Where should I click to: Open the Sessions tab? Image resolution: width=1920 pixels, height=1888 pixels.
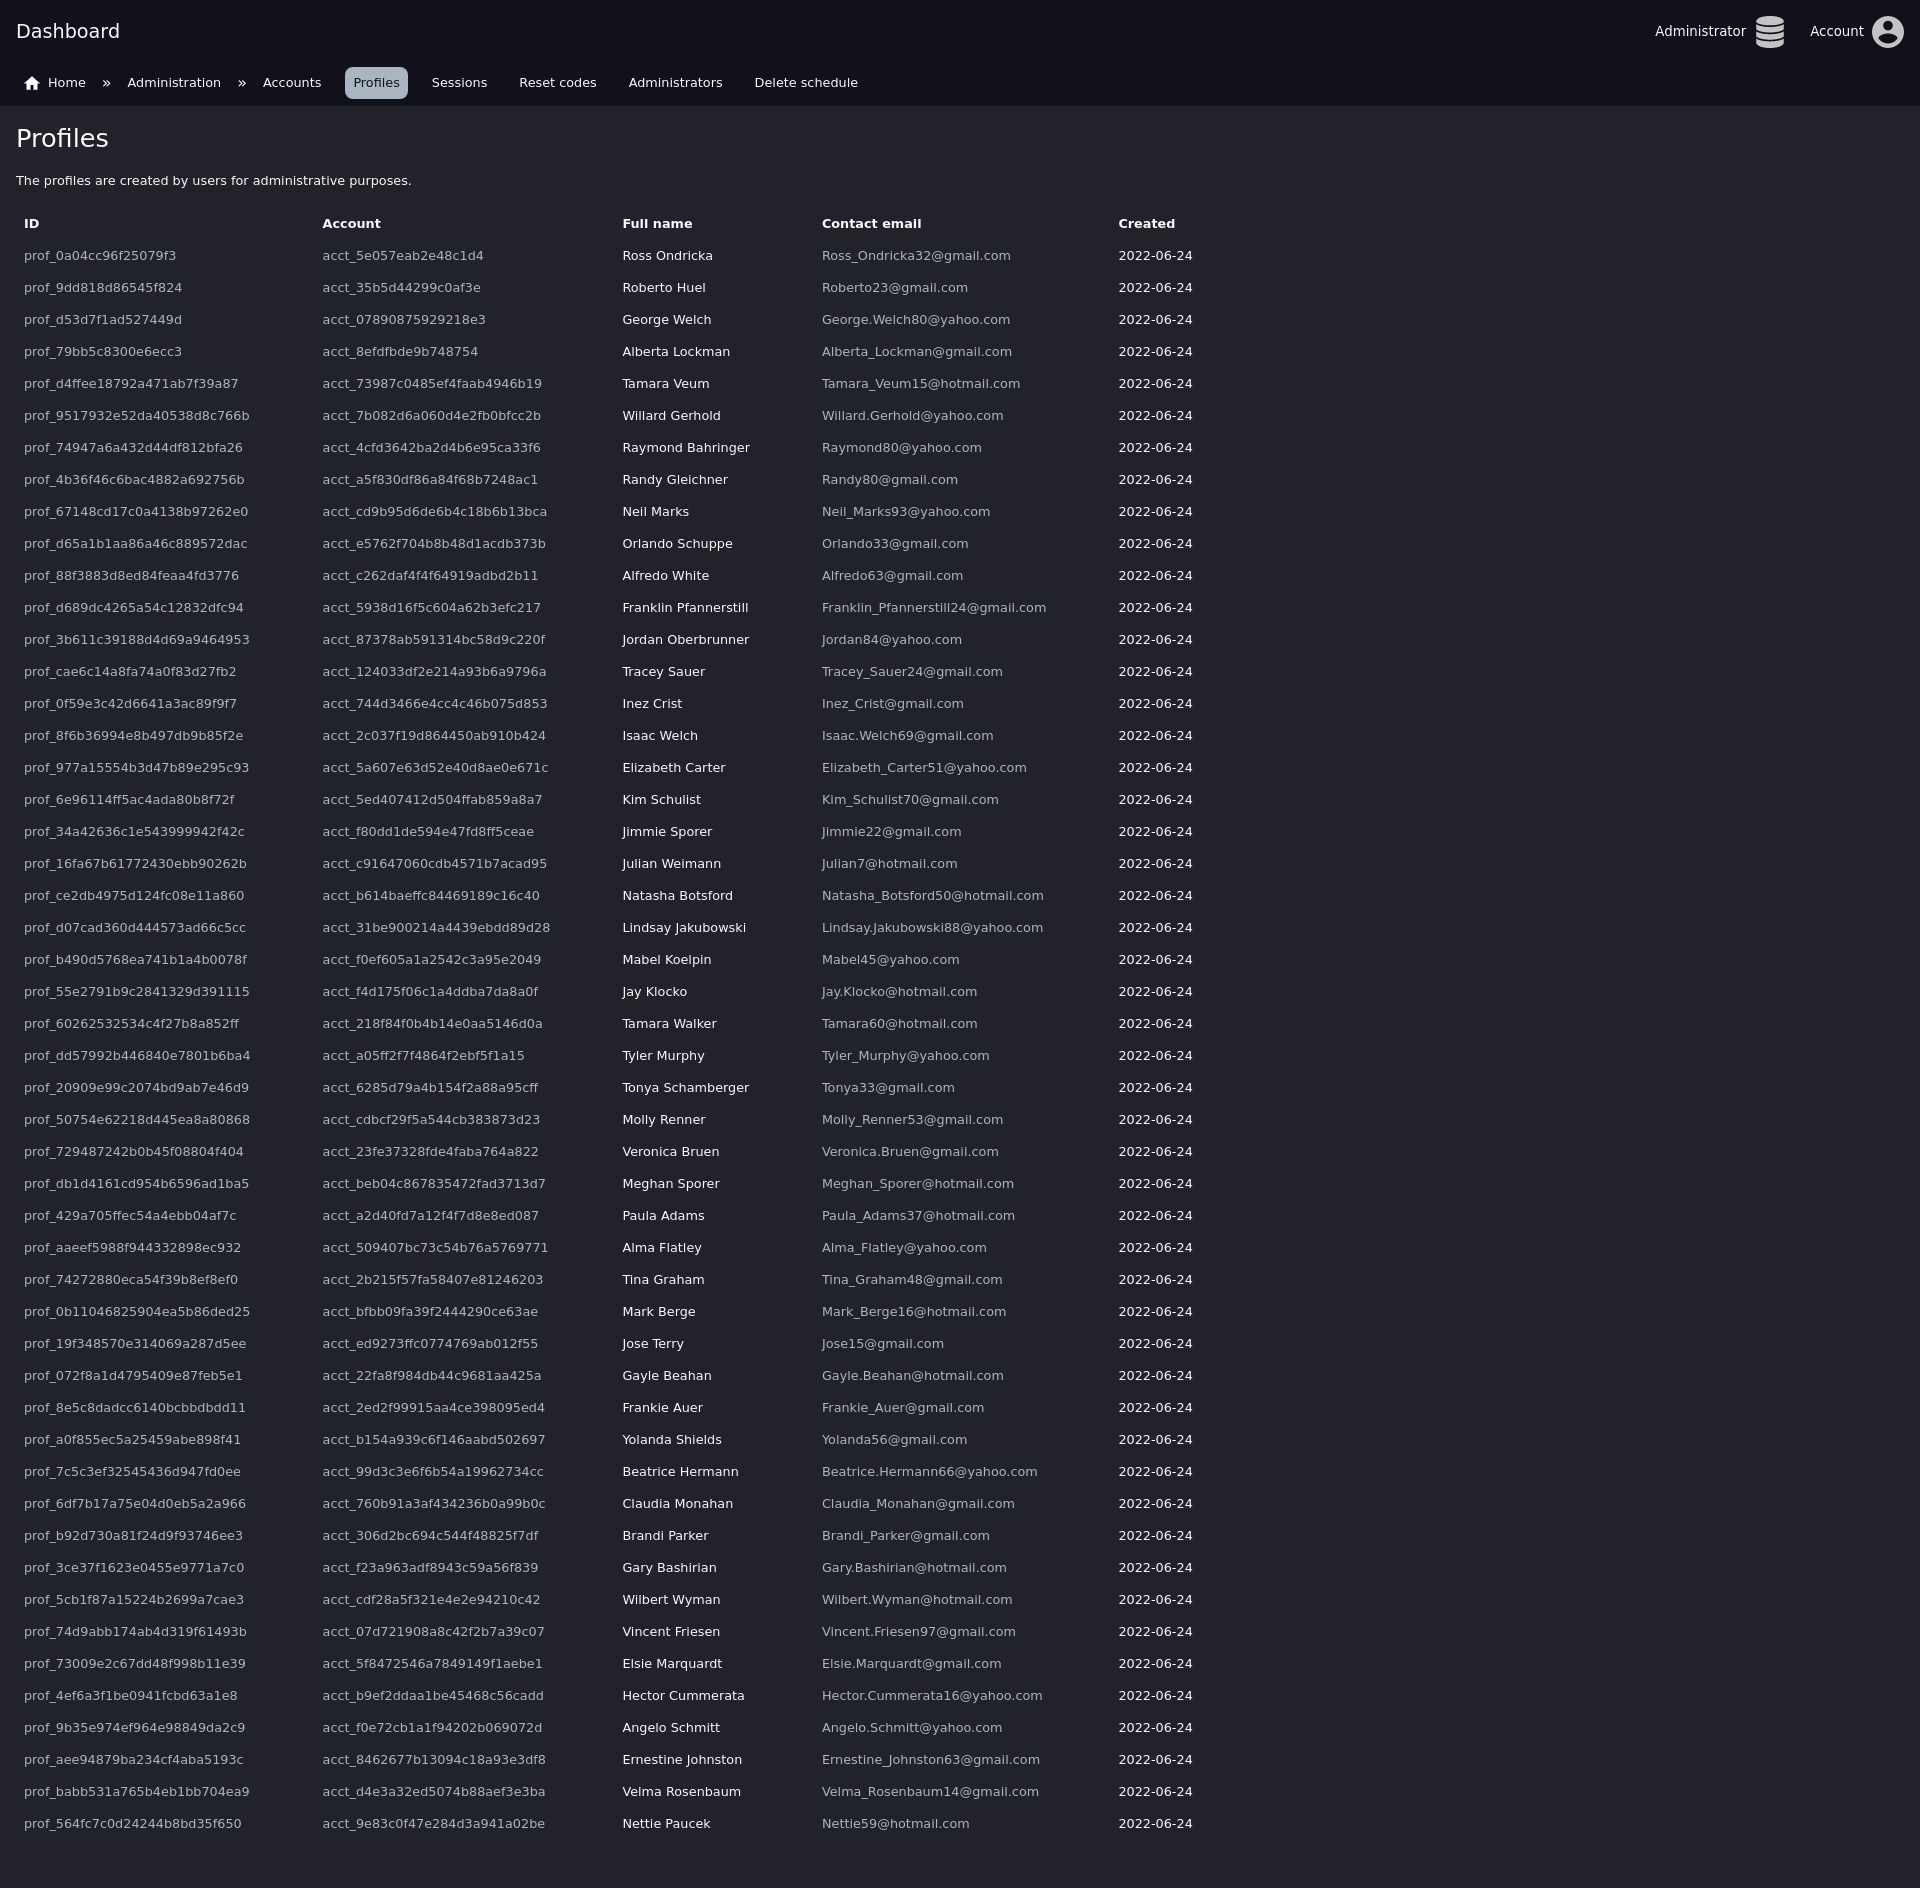pyautogui.click(x=459, y=83)
